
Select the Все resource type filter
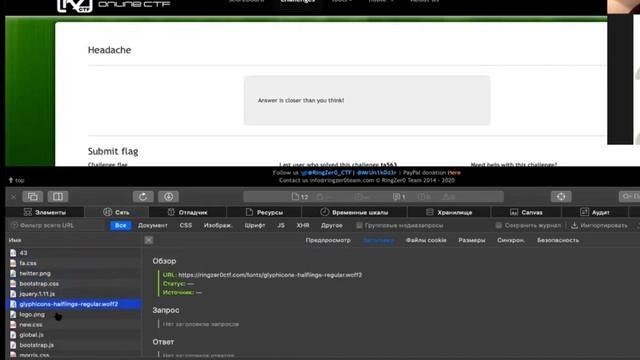120,225
